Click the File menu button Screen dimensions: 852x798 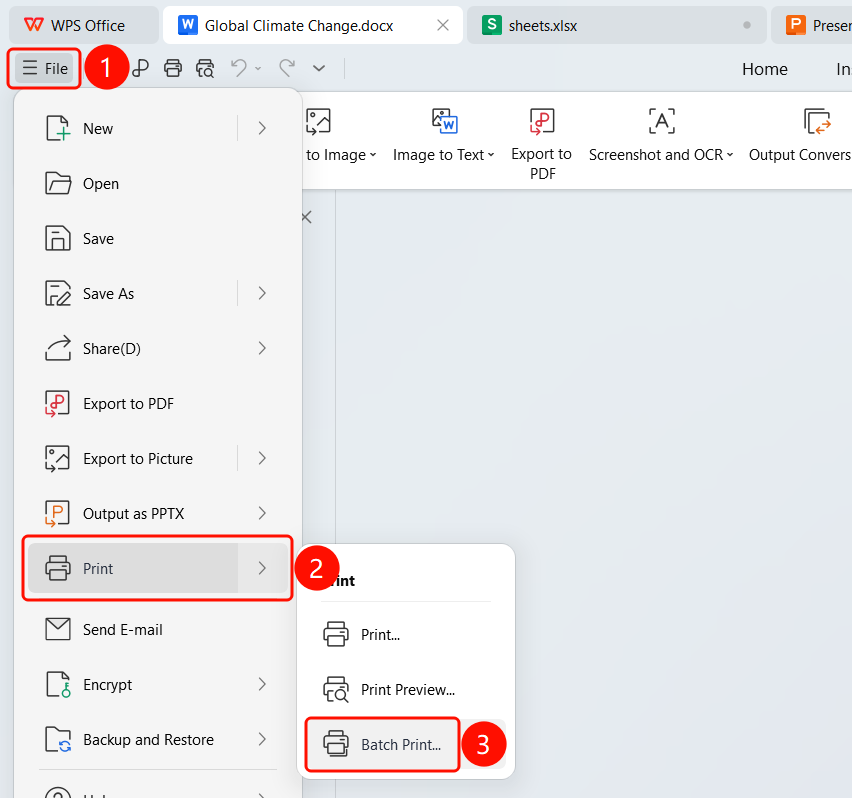pyautogui.click(x=45, y=68)
